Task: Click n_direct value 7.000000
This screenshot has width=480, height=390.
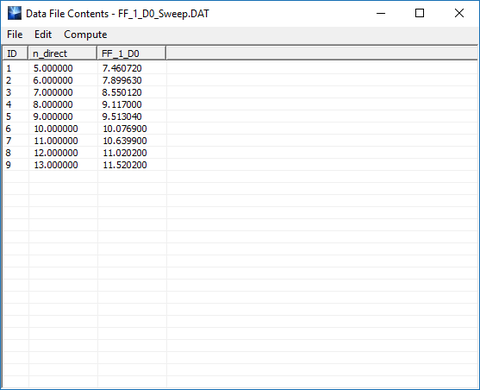Action: click(x=53, y=92)
